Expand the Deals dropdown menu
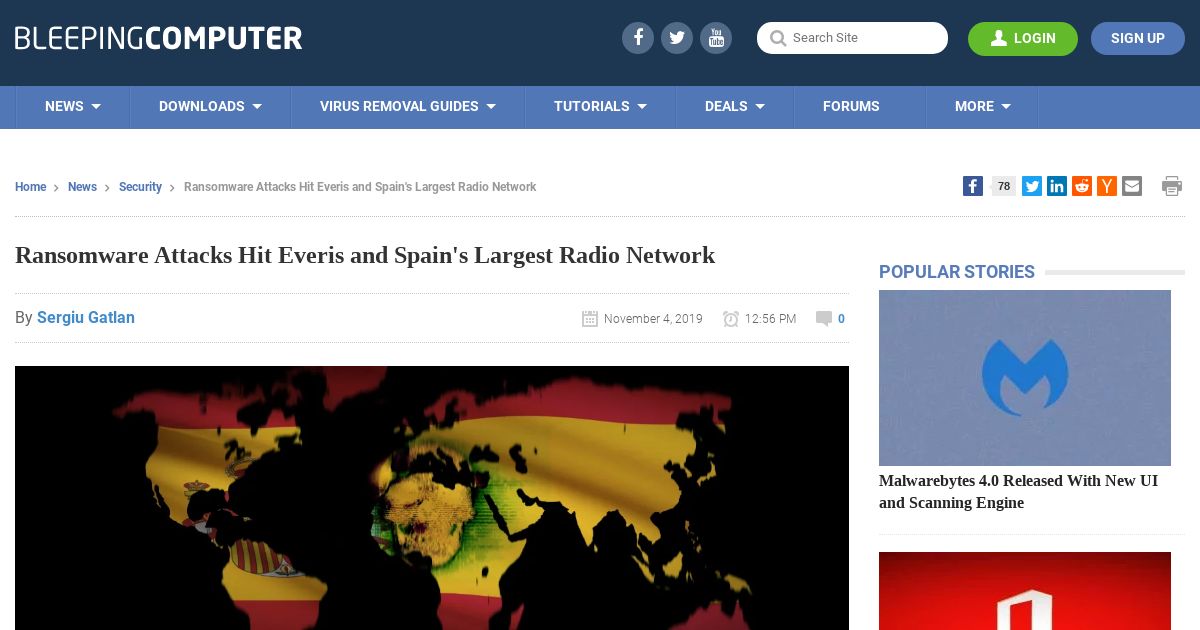This screenshot has height=630, width=1200. pos(735,106)
